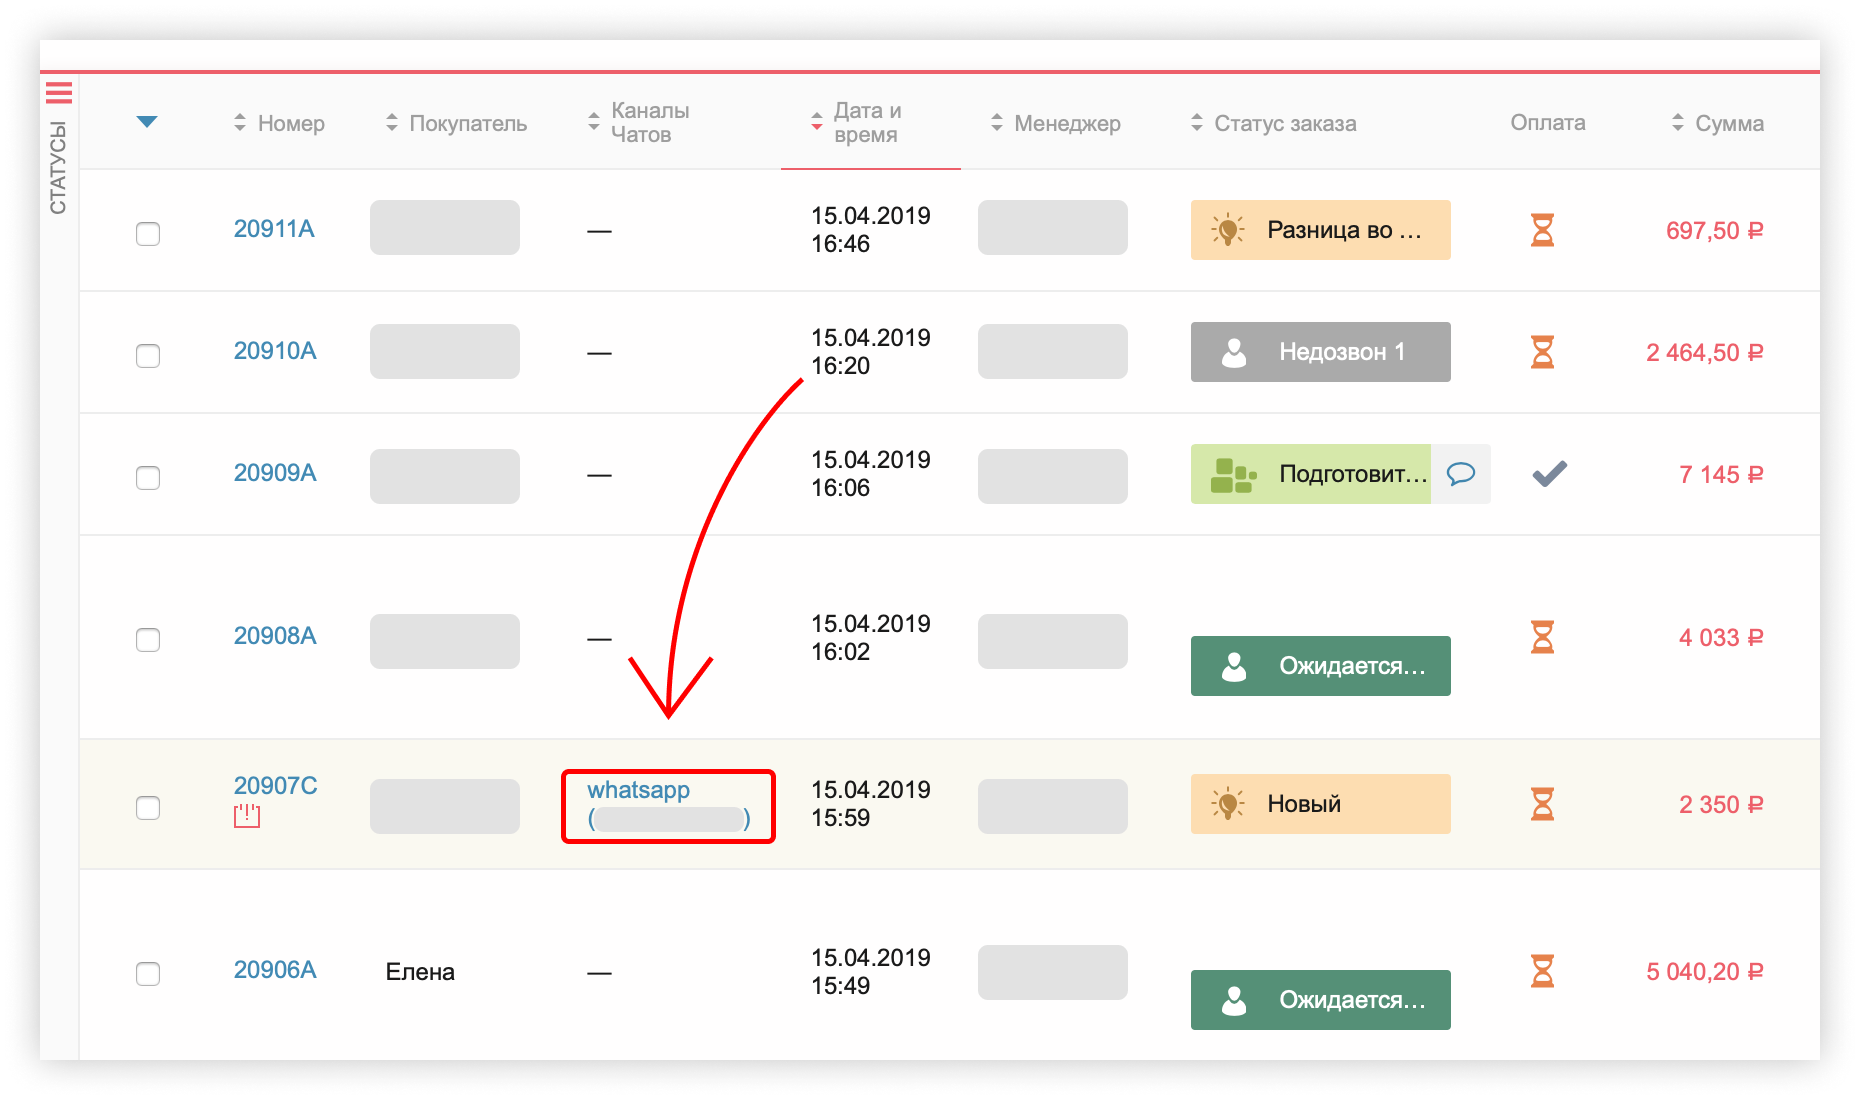This screenshot has width=1860, height=1100.
Task: Click the person icon in Недозвон 1 status
Action: [x=1234, y=352]
